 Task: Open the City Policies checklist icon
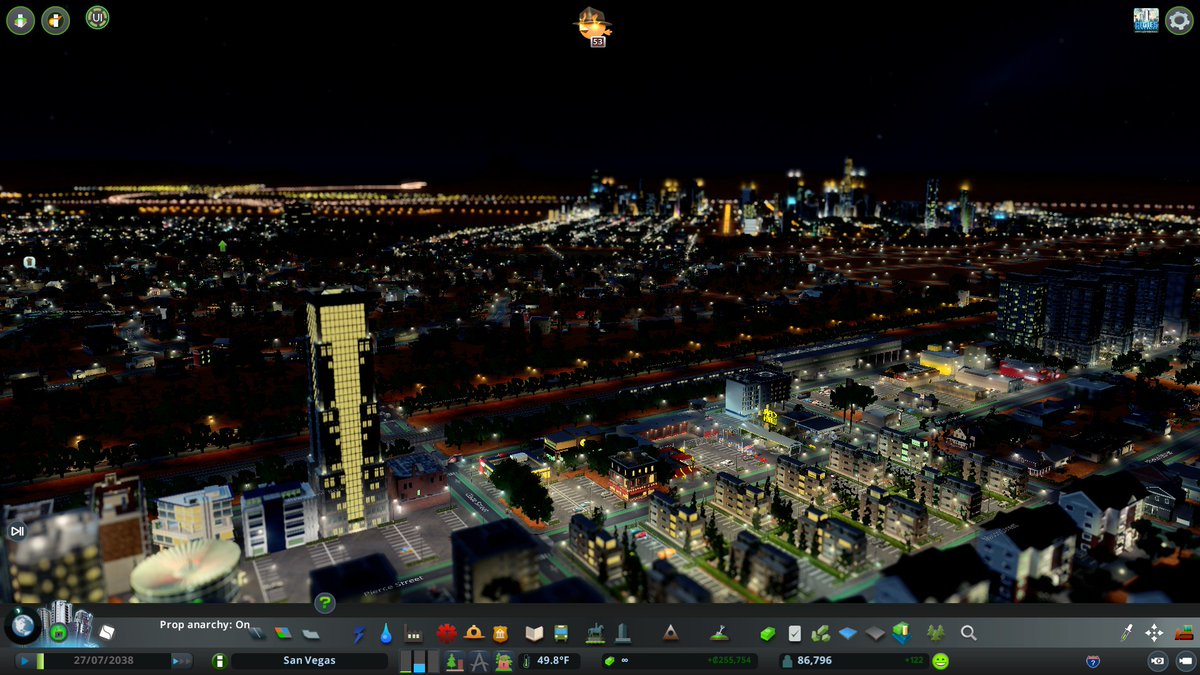click(x=794, y=633)
